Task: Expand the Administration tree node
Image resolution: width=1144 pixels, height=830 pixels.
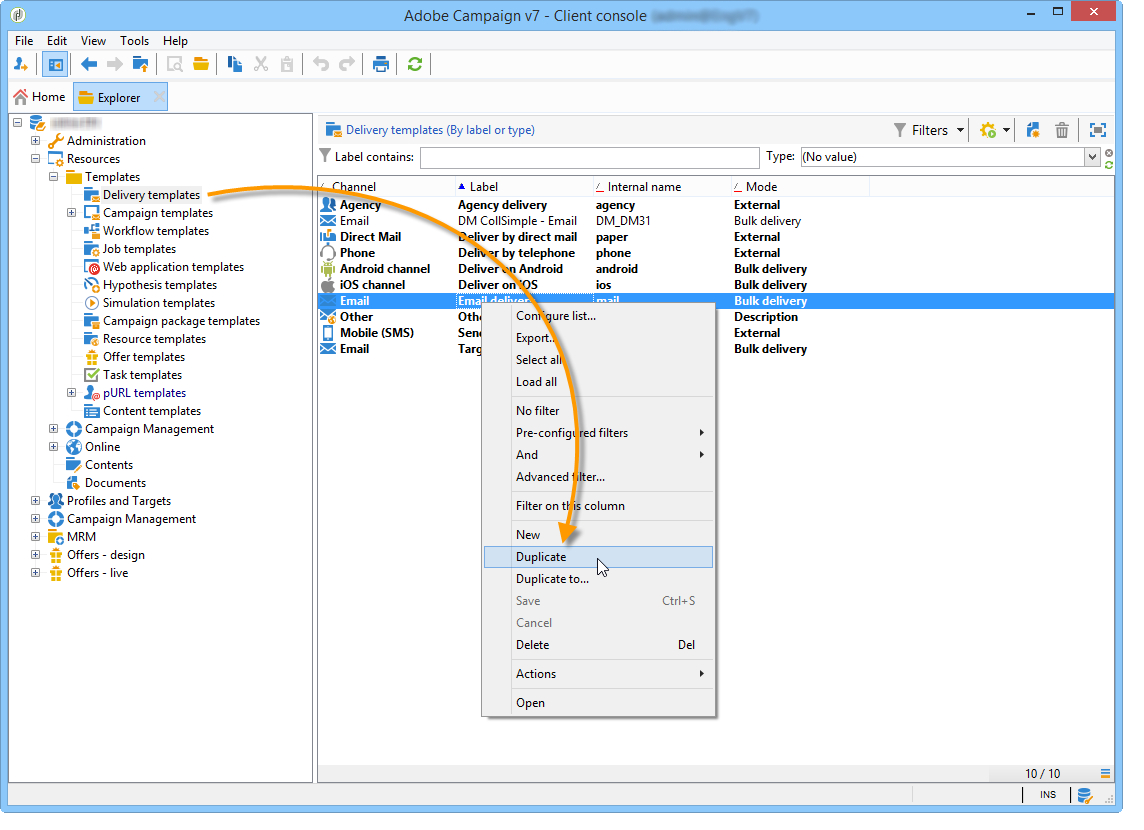Action: [36, 141]
